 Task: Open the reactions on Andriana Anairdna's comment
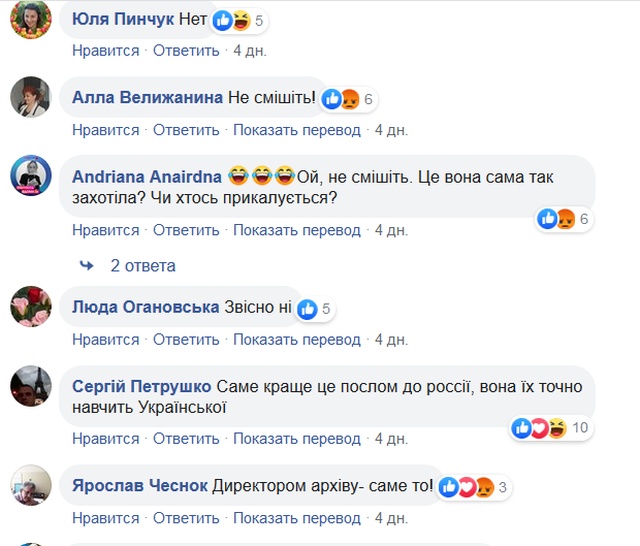click(x=556, y=219)
